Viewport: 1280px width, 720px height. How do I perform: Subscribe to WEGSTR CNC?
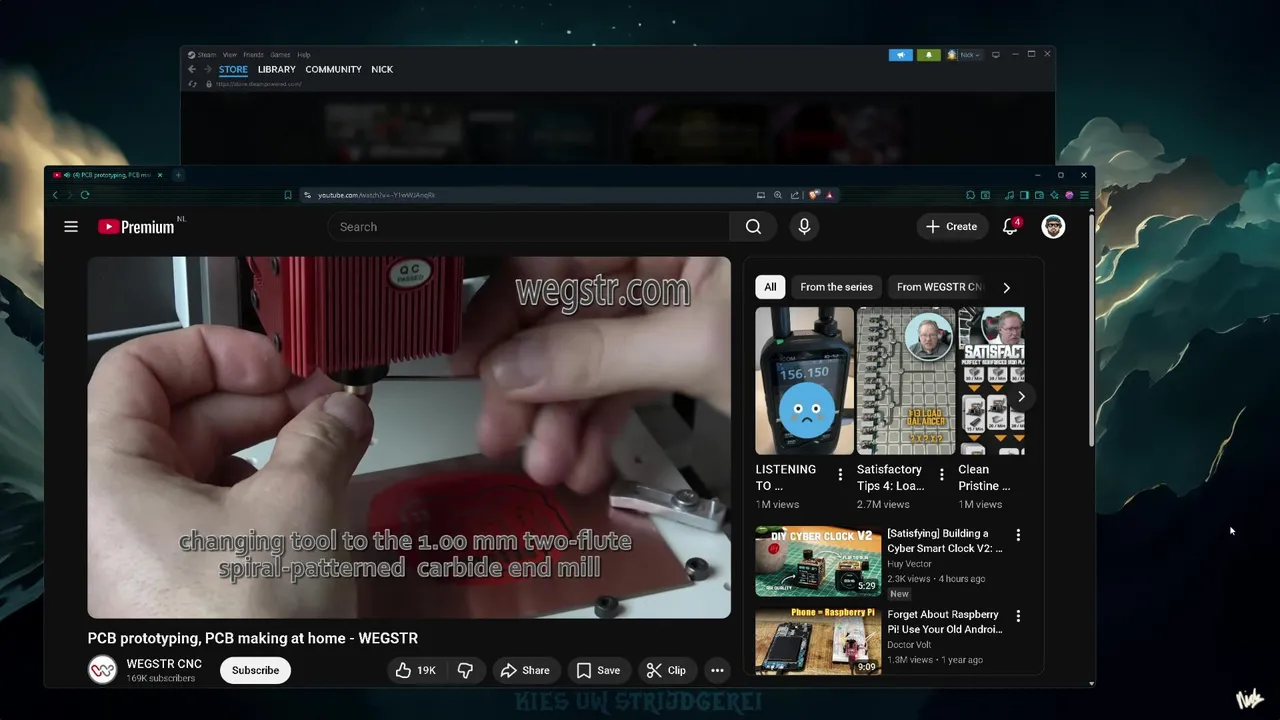(256, 671)
